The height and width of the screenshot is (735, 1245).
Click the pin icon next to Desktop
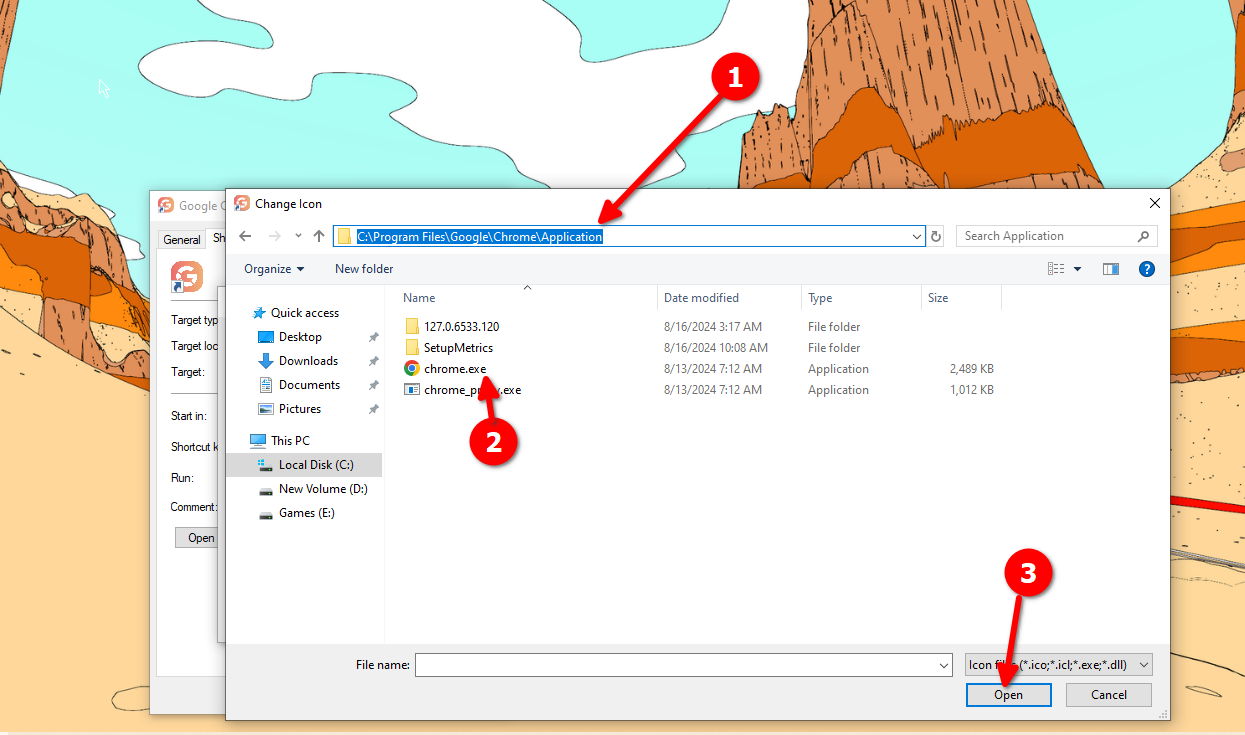click(x=374, y=337)
